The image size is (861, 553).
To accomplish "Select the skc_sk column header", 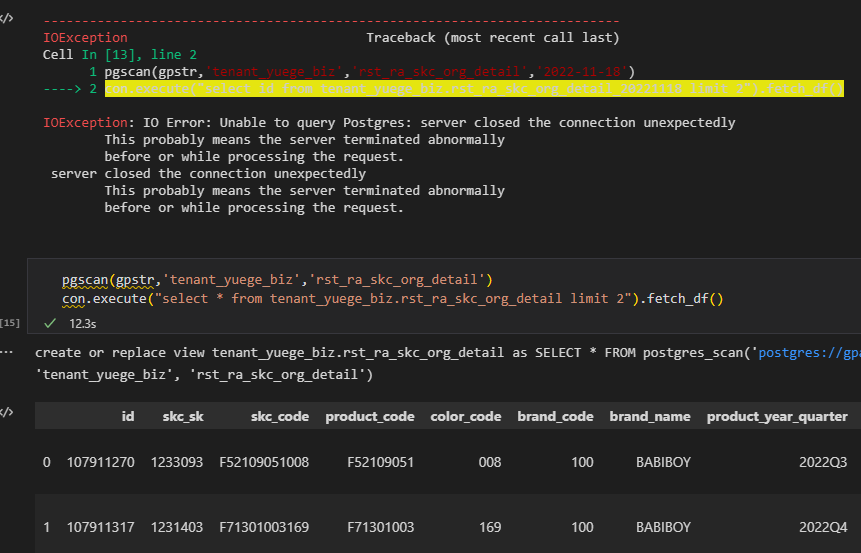I will click(x=183, y=416).
